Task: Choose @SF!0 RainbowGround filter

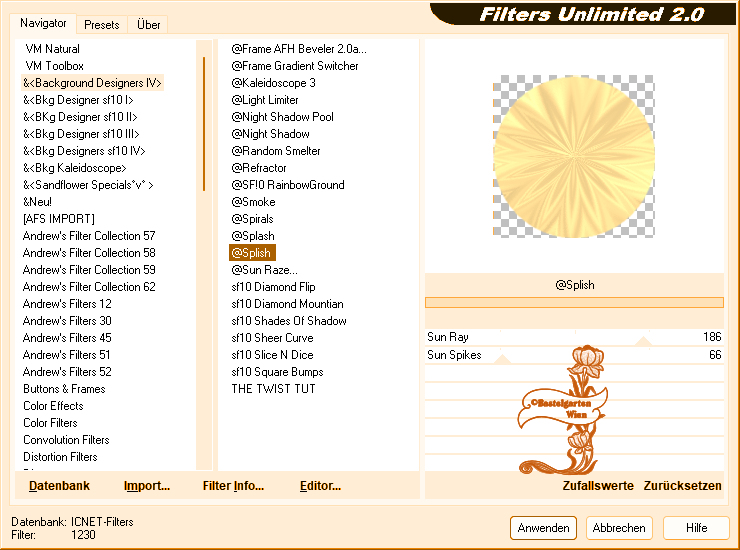Action: point(288,185)
